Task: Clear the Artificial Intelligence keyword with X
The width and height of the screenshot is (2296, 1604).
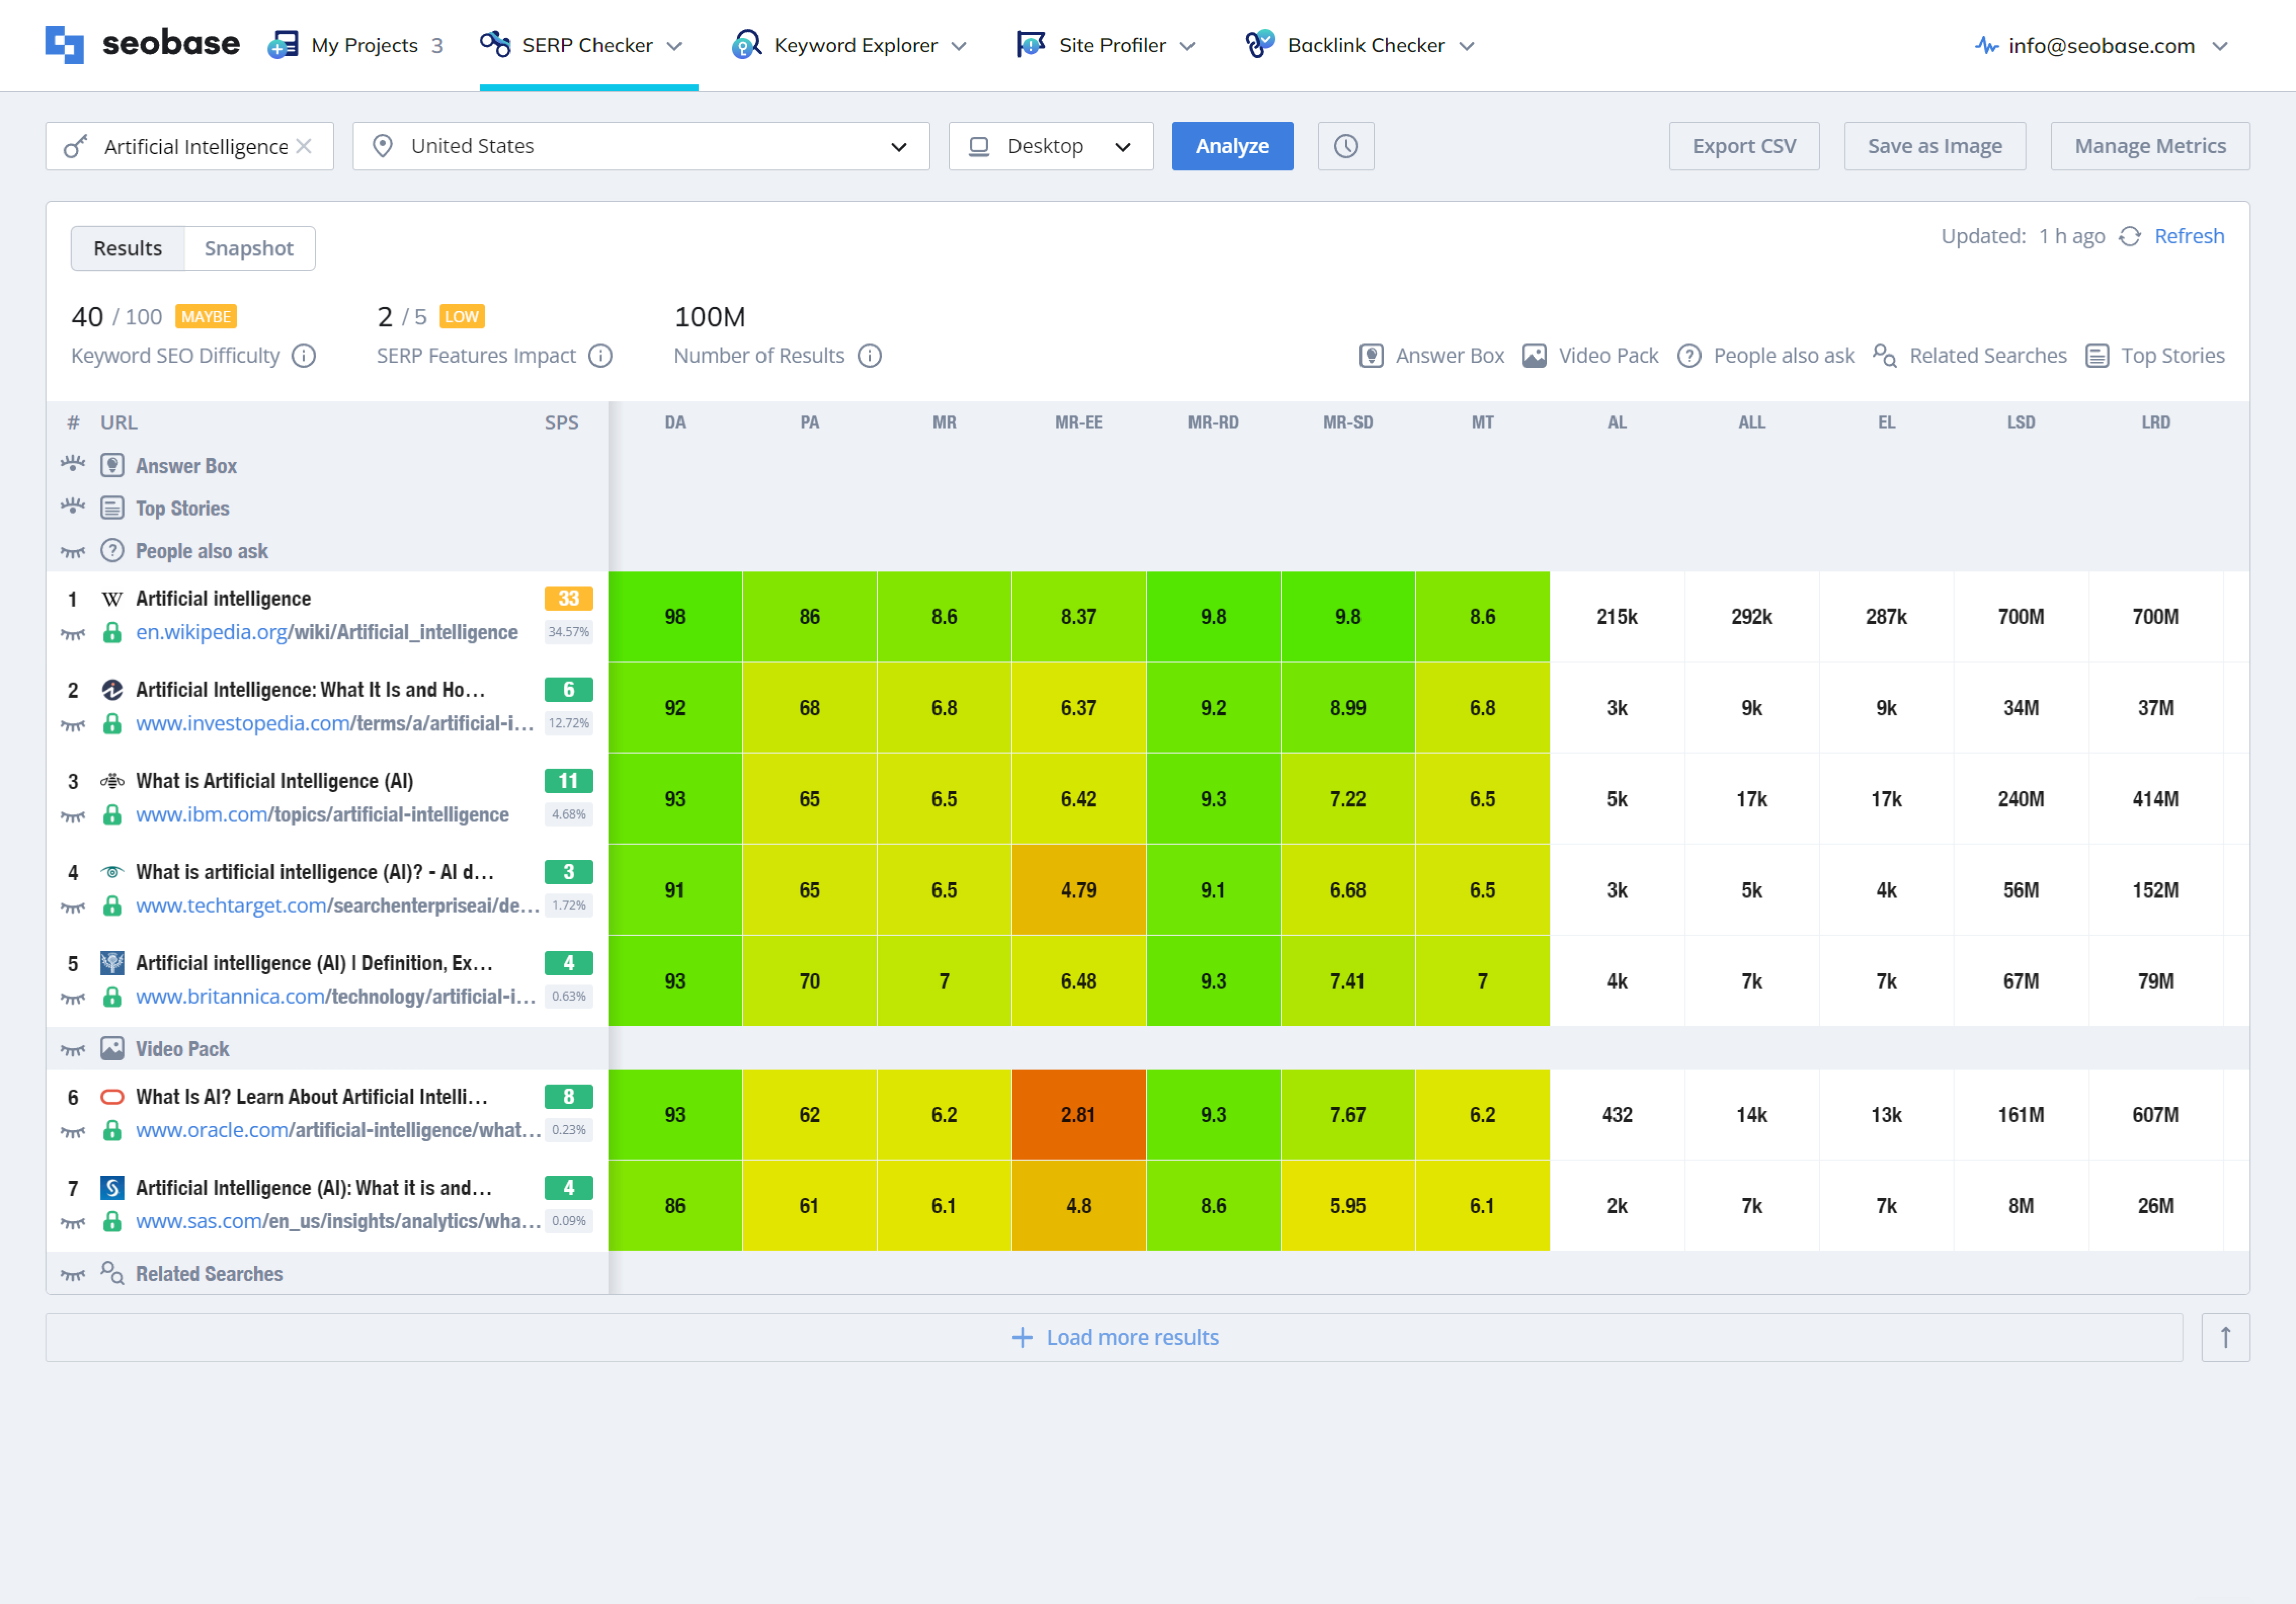Action: click(x=304, y=146)
